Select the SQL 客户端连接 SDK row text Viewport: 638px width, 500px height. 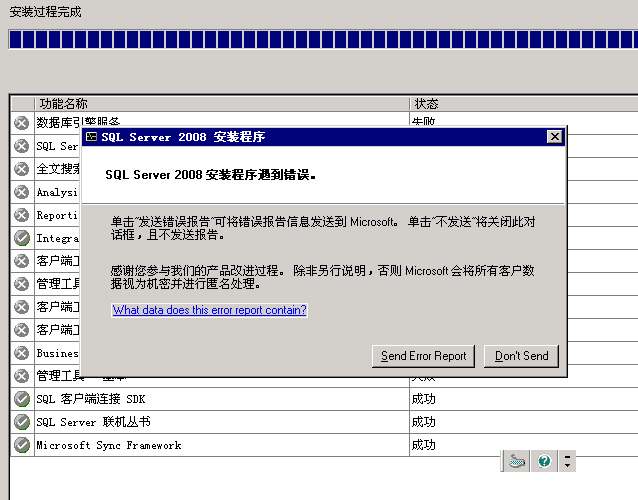point(91,399)
